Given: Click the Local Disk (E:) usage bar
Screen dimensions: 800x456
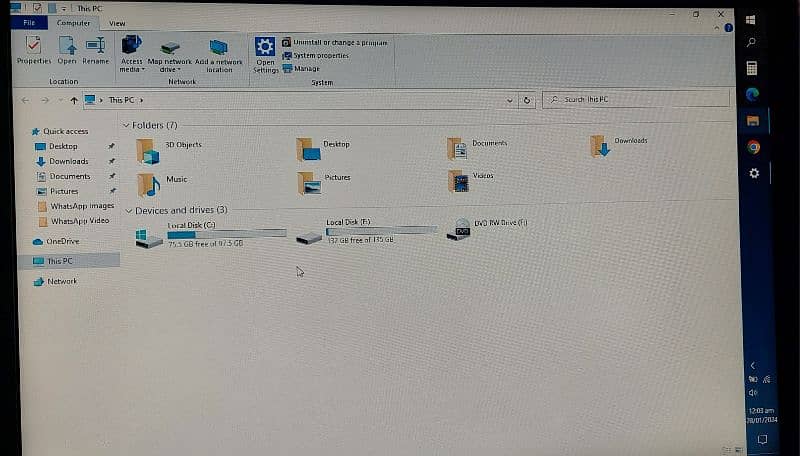Looking at the screenshot, I should [381, 231].
